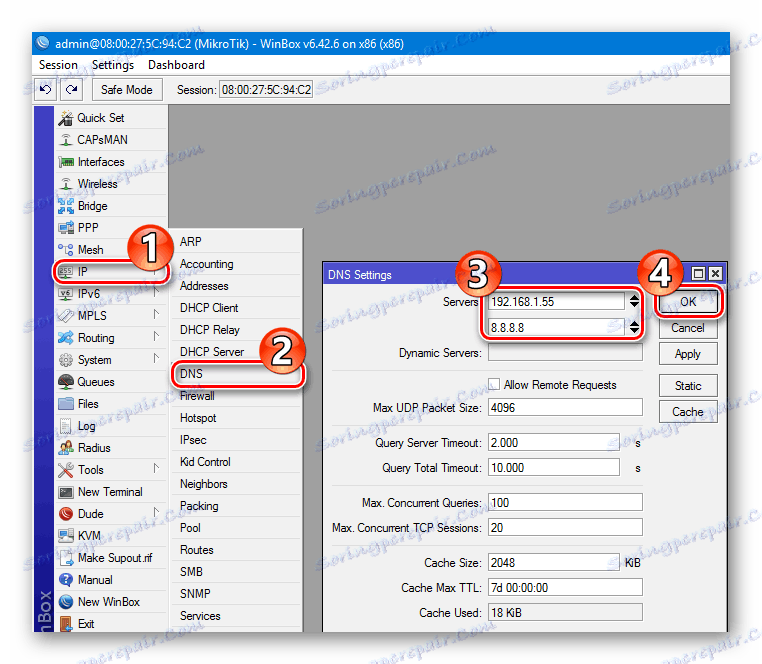Viewport: 762px width, 664px height.
Task: Click the Max UDP Packet Size field
Action: pos(565,407)
